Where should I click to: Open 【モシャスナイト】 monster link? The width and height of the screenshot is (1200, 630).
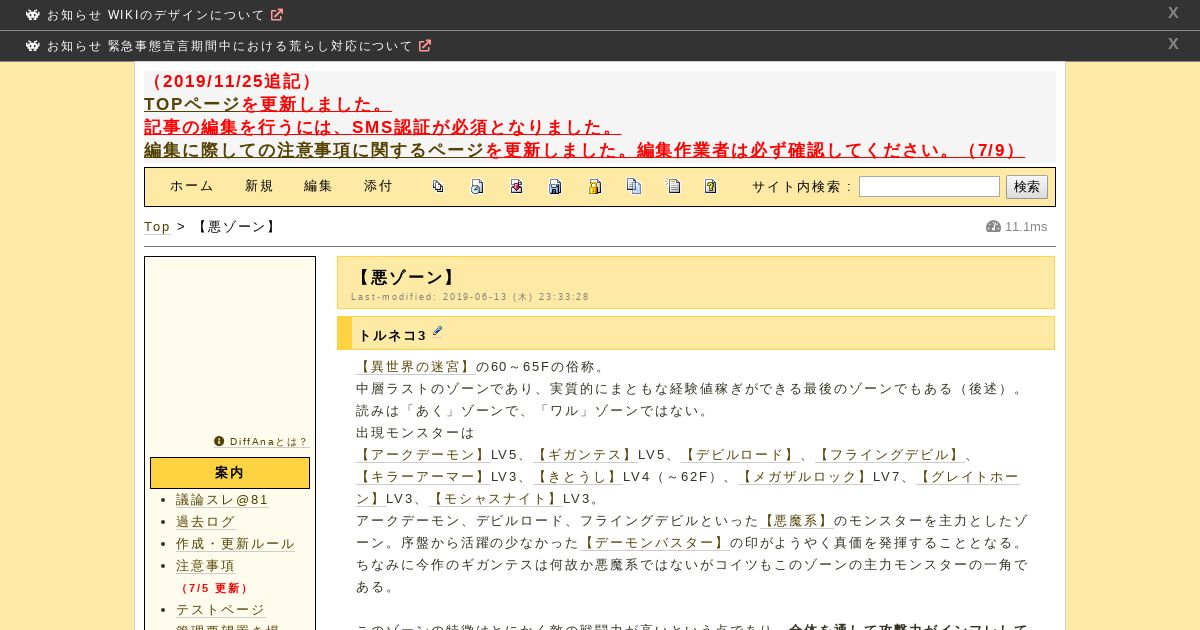(496, 499)
